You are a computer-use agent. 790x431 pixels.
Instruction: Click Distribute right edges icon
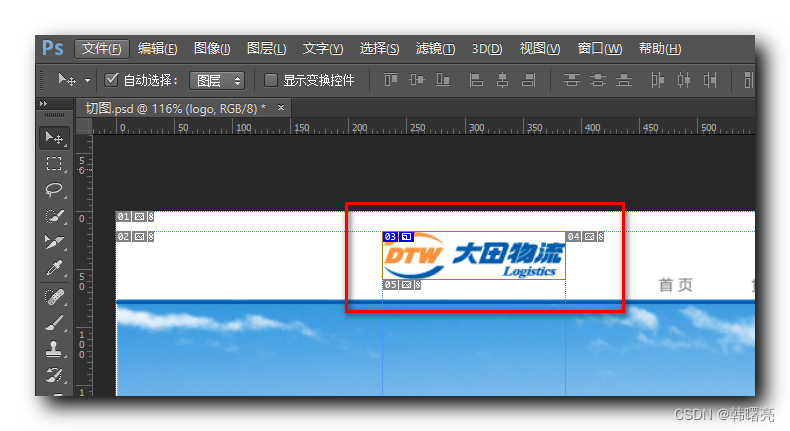coord(710,80)
